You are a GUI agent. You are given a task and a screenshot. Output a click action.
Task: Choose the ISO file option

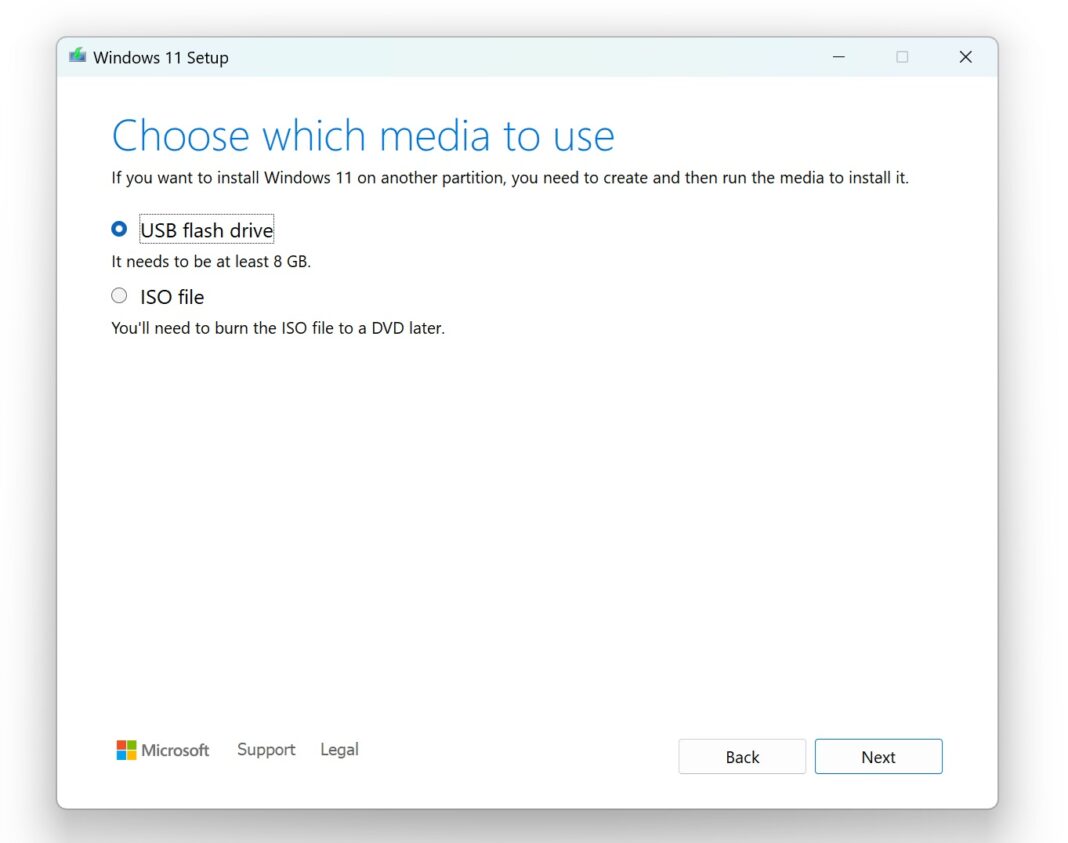[x=119, y=295]
